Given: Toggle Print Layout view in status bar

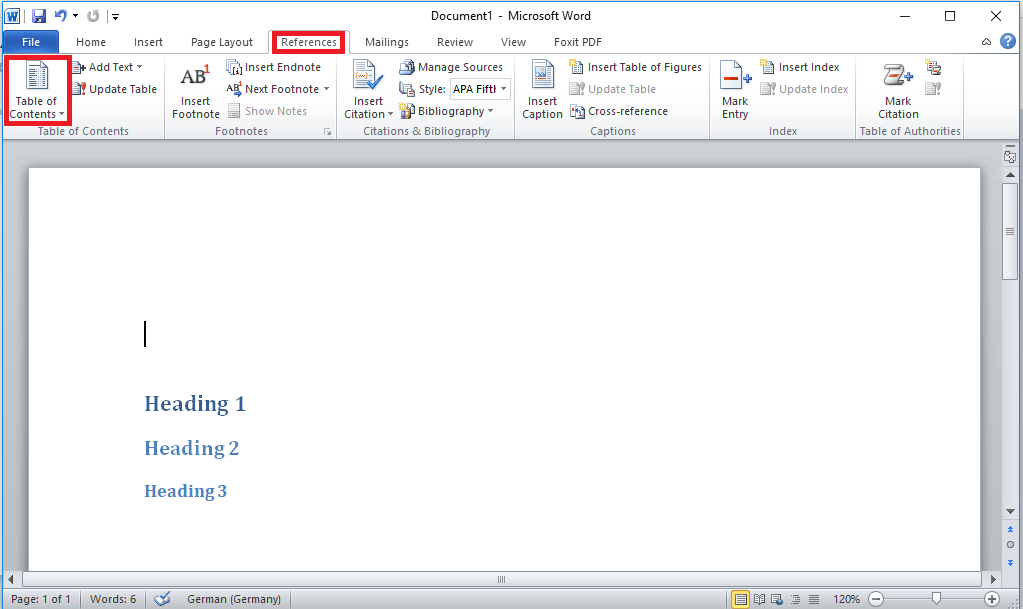Looking at the screenshot, I should 740,598.
